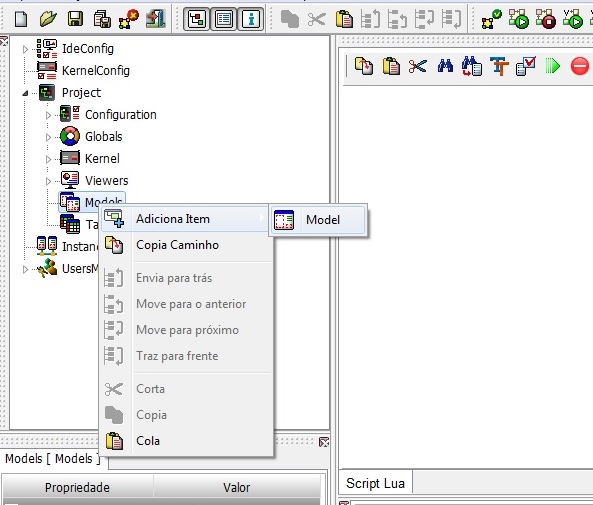Toggle the properties list view button
This screenshot has width=593, height=505.
click(224, 19)
